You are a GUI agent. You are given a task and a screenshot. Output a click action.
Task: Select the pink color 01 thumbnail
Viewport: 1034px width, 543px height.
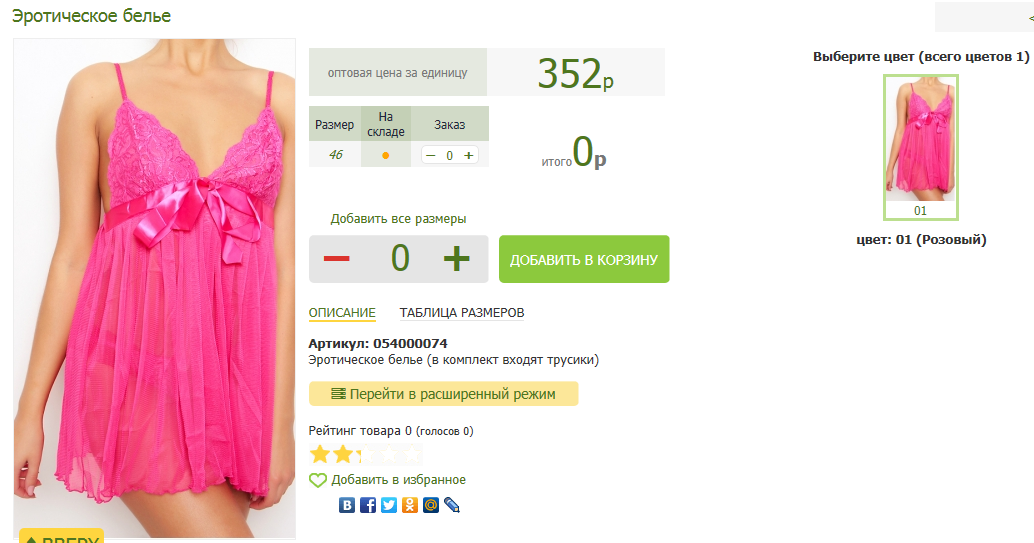click(921, 146)
